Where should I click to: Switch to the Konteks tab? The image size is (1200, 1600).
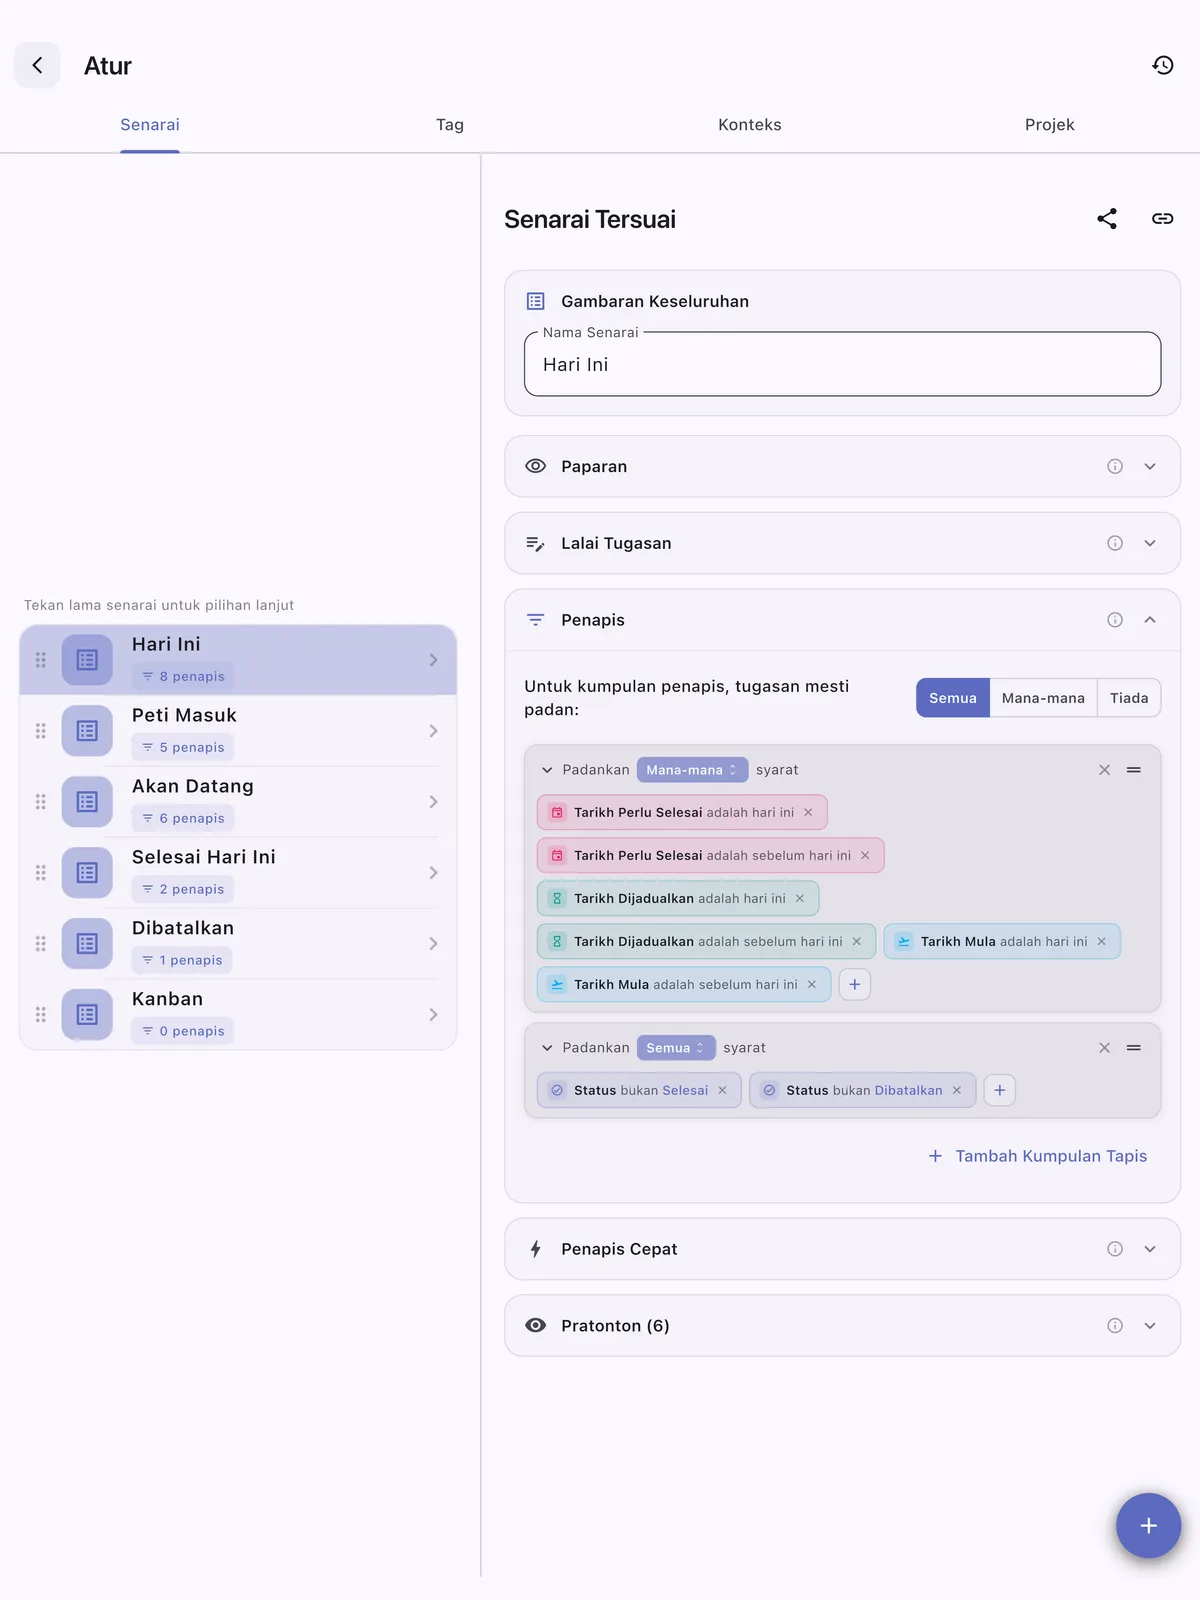750,125
